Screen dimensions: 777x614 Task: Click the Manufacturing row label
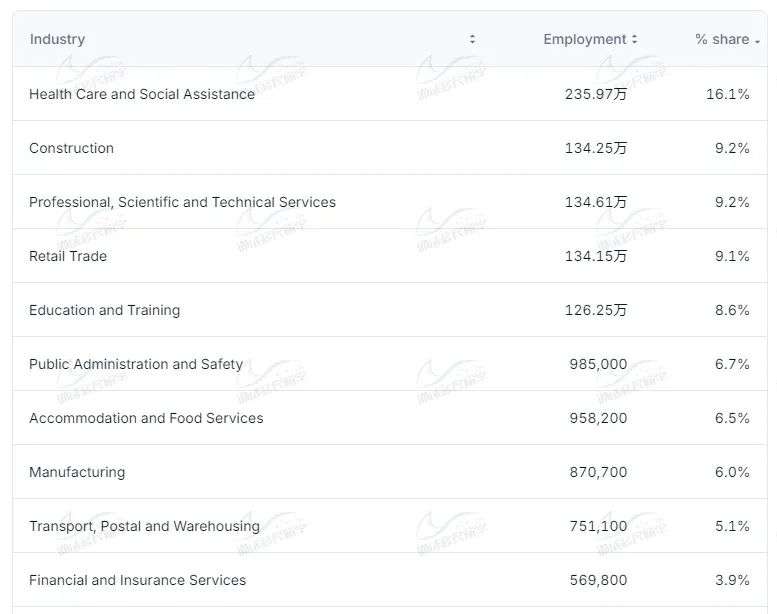tap(77, 472)
